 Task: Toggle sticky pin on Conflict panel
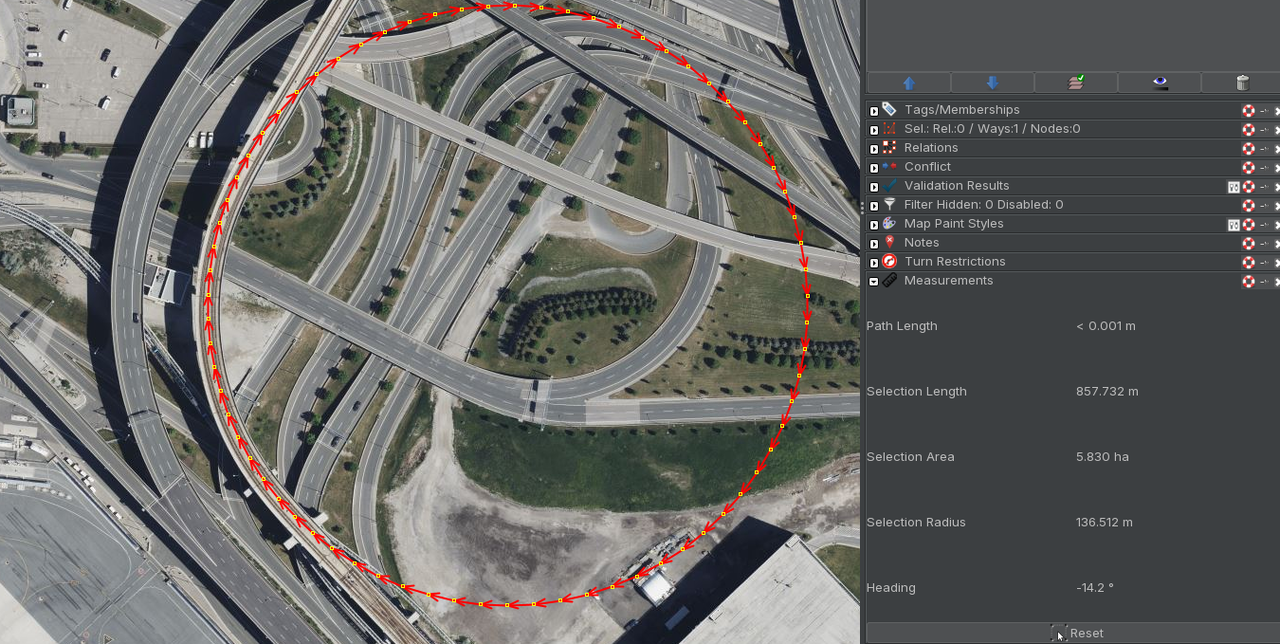pyautogui.click(x=1264, y=167)
